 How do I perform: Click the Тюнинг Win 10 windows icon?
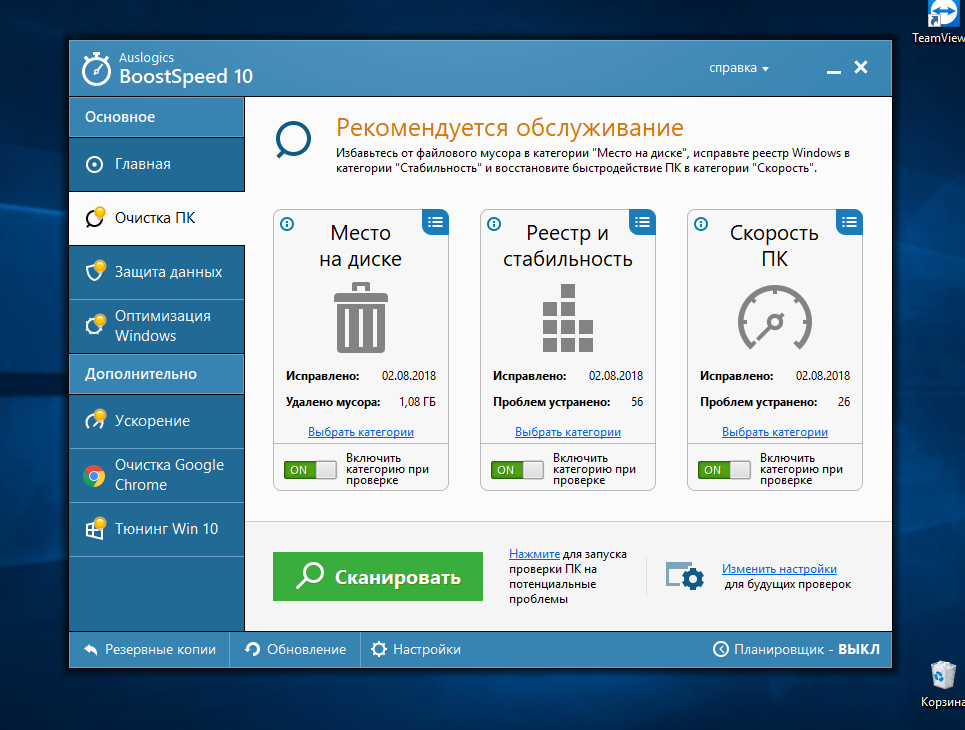click(95, 528)
